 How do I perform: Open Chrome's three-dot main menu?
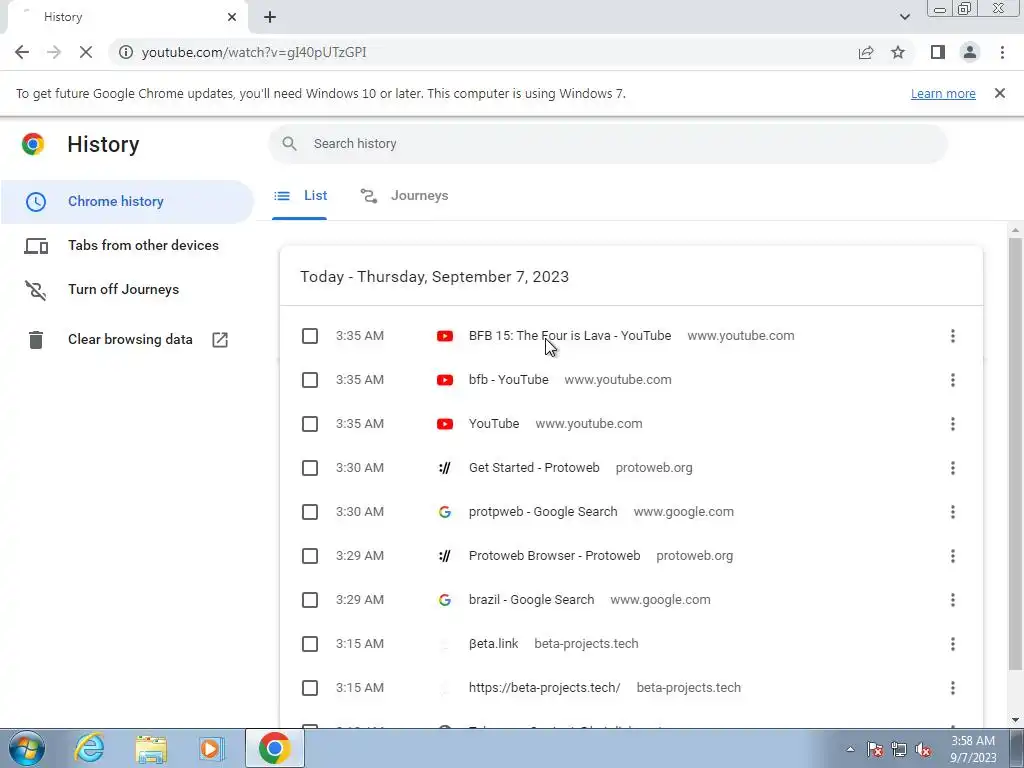pos(1002,52)
